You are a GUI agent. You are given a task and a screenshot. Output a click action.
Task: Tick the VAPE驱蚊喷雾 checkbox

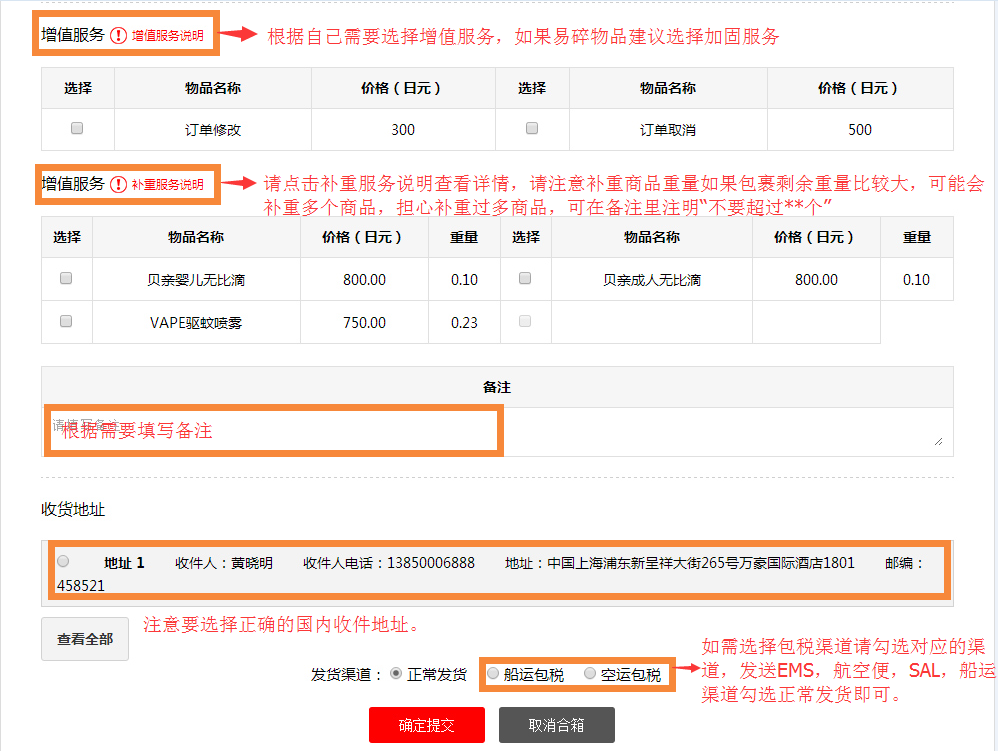click(66, 321)
